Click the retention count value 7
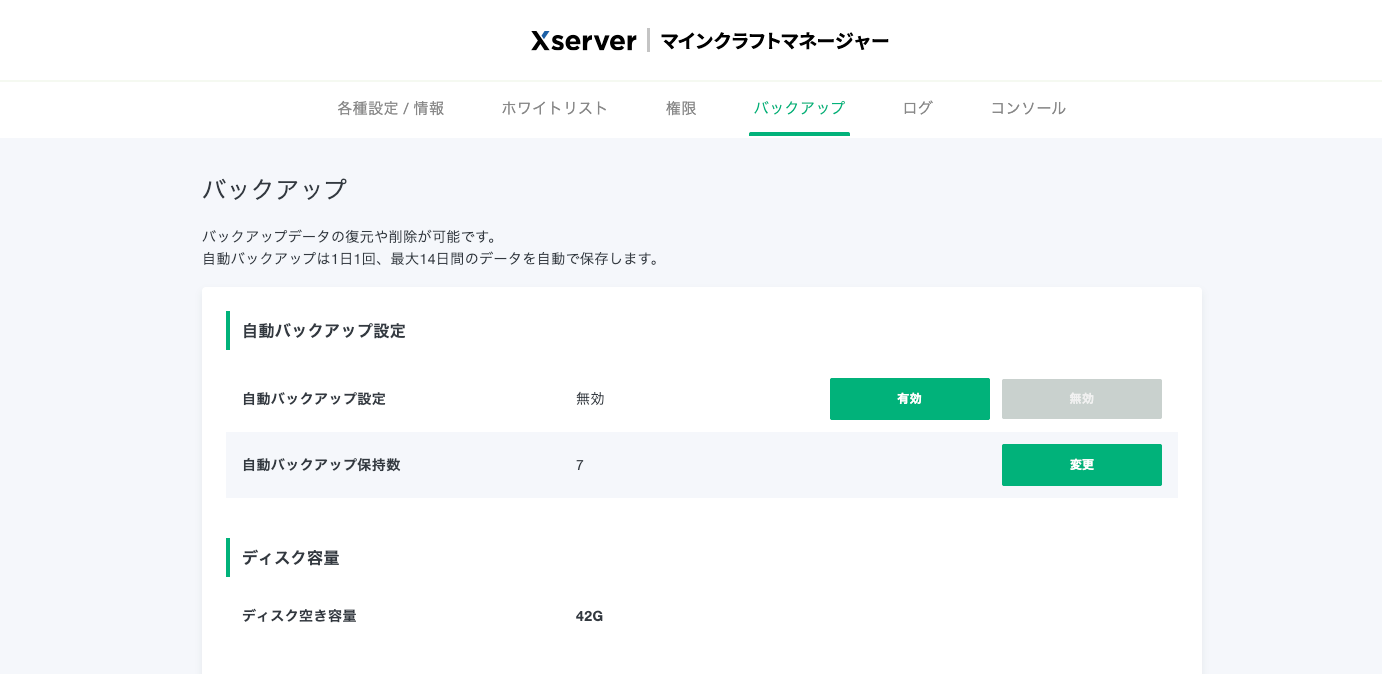This screenshot has height=674, width=1382. [580, 465]
